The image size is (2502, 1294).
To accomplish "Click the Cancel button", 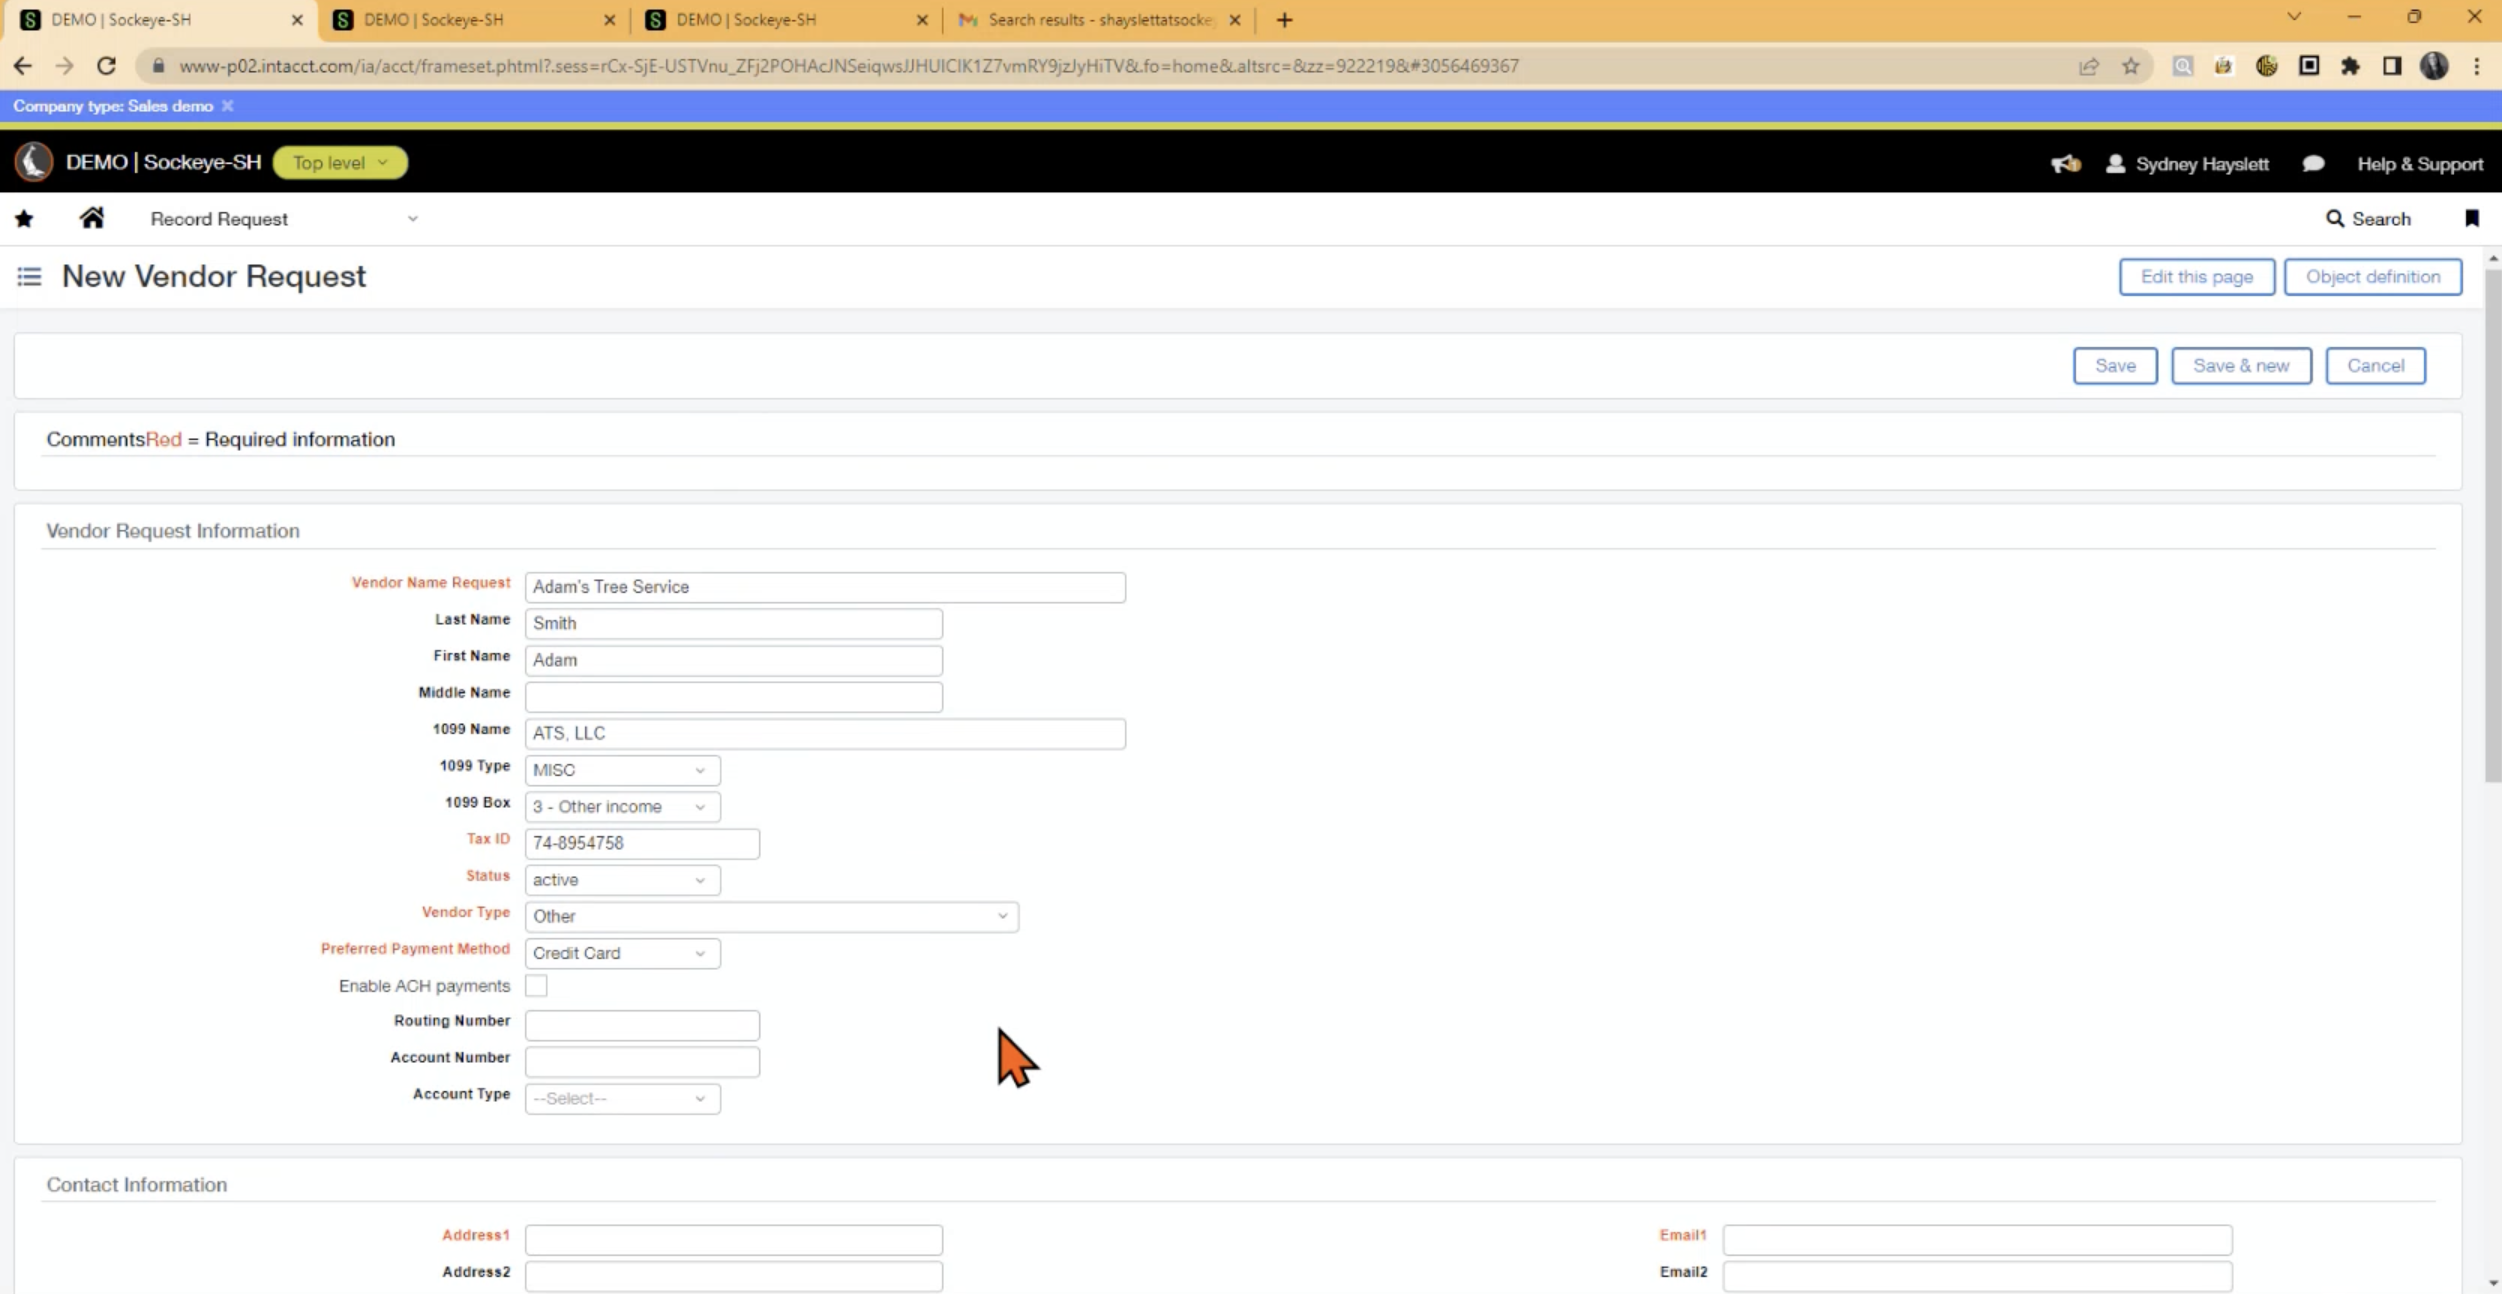I will point(2375,366).
